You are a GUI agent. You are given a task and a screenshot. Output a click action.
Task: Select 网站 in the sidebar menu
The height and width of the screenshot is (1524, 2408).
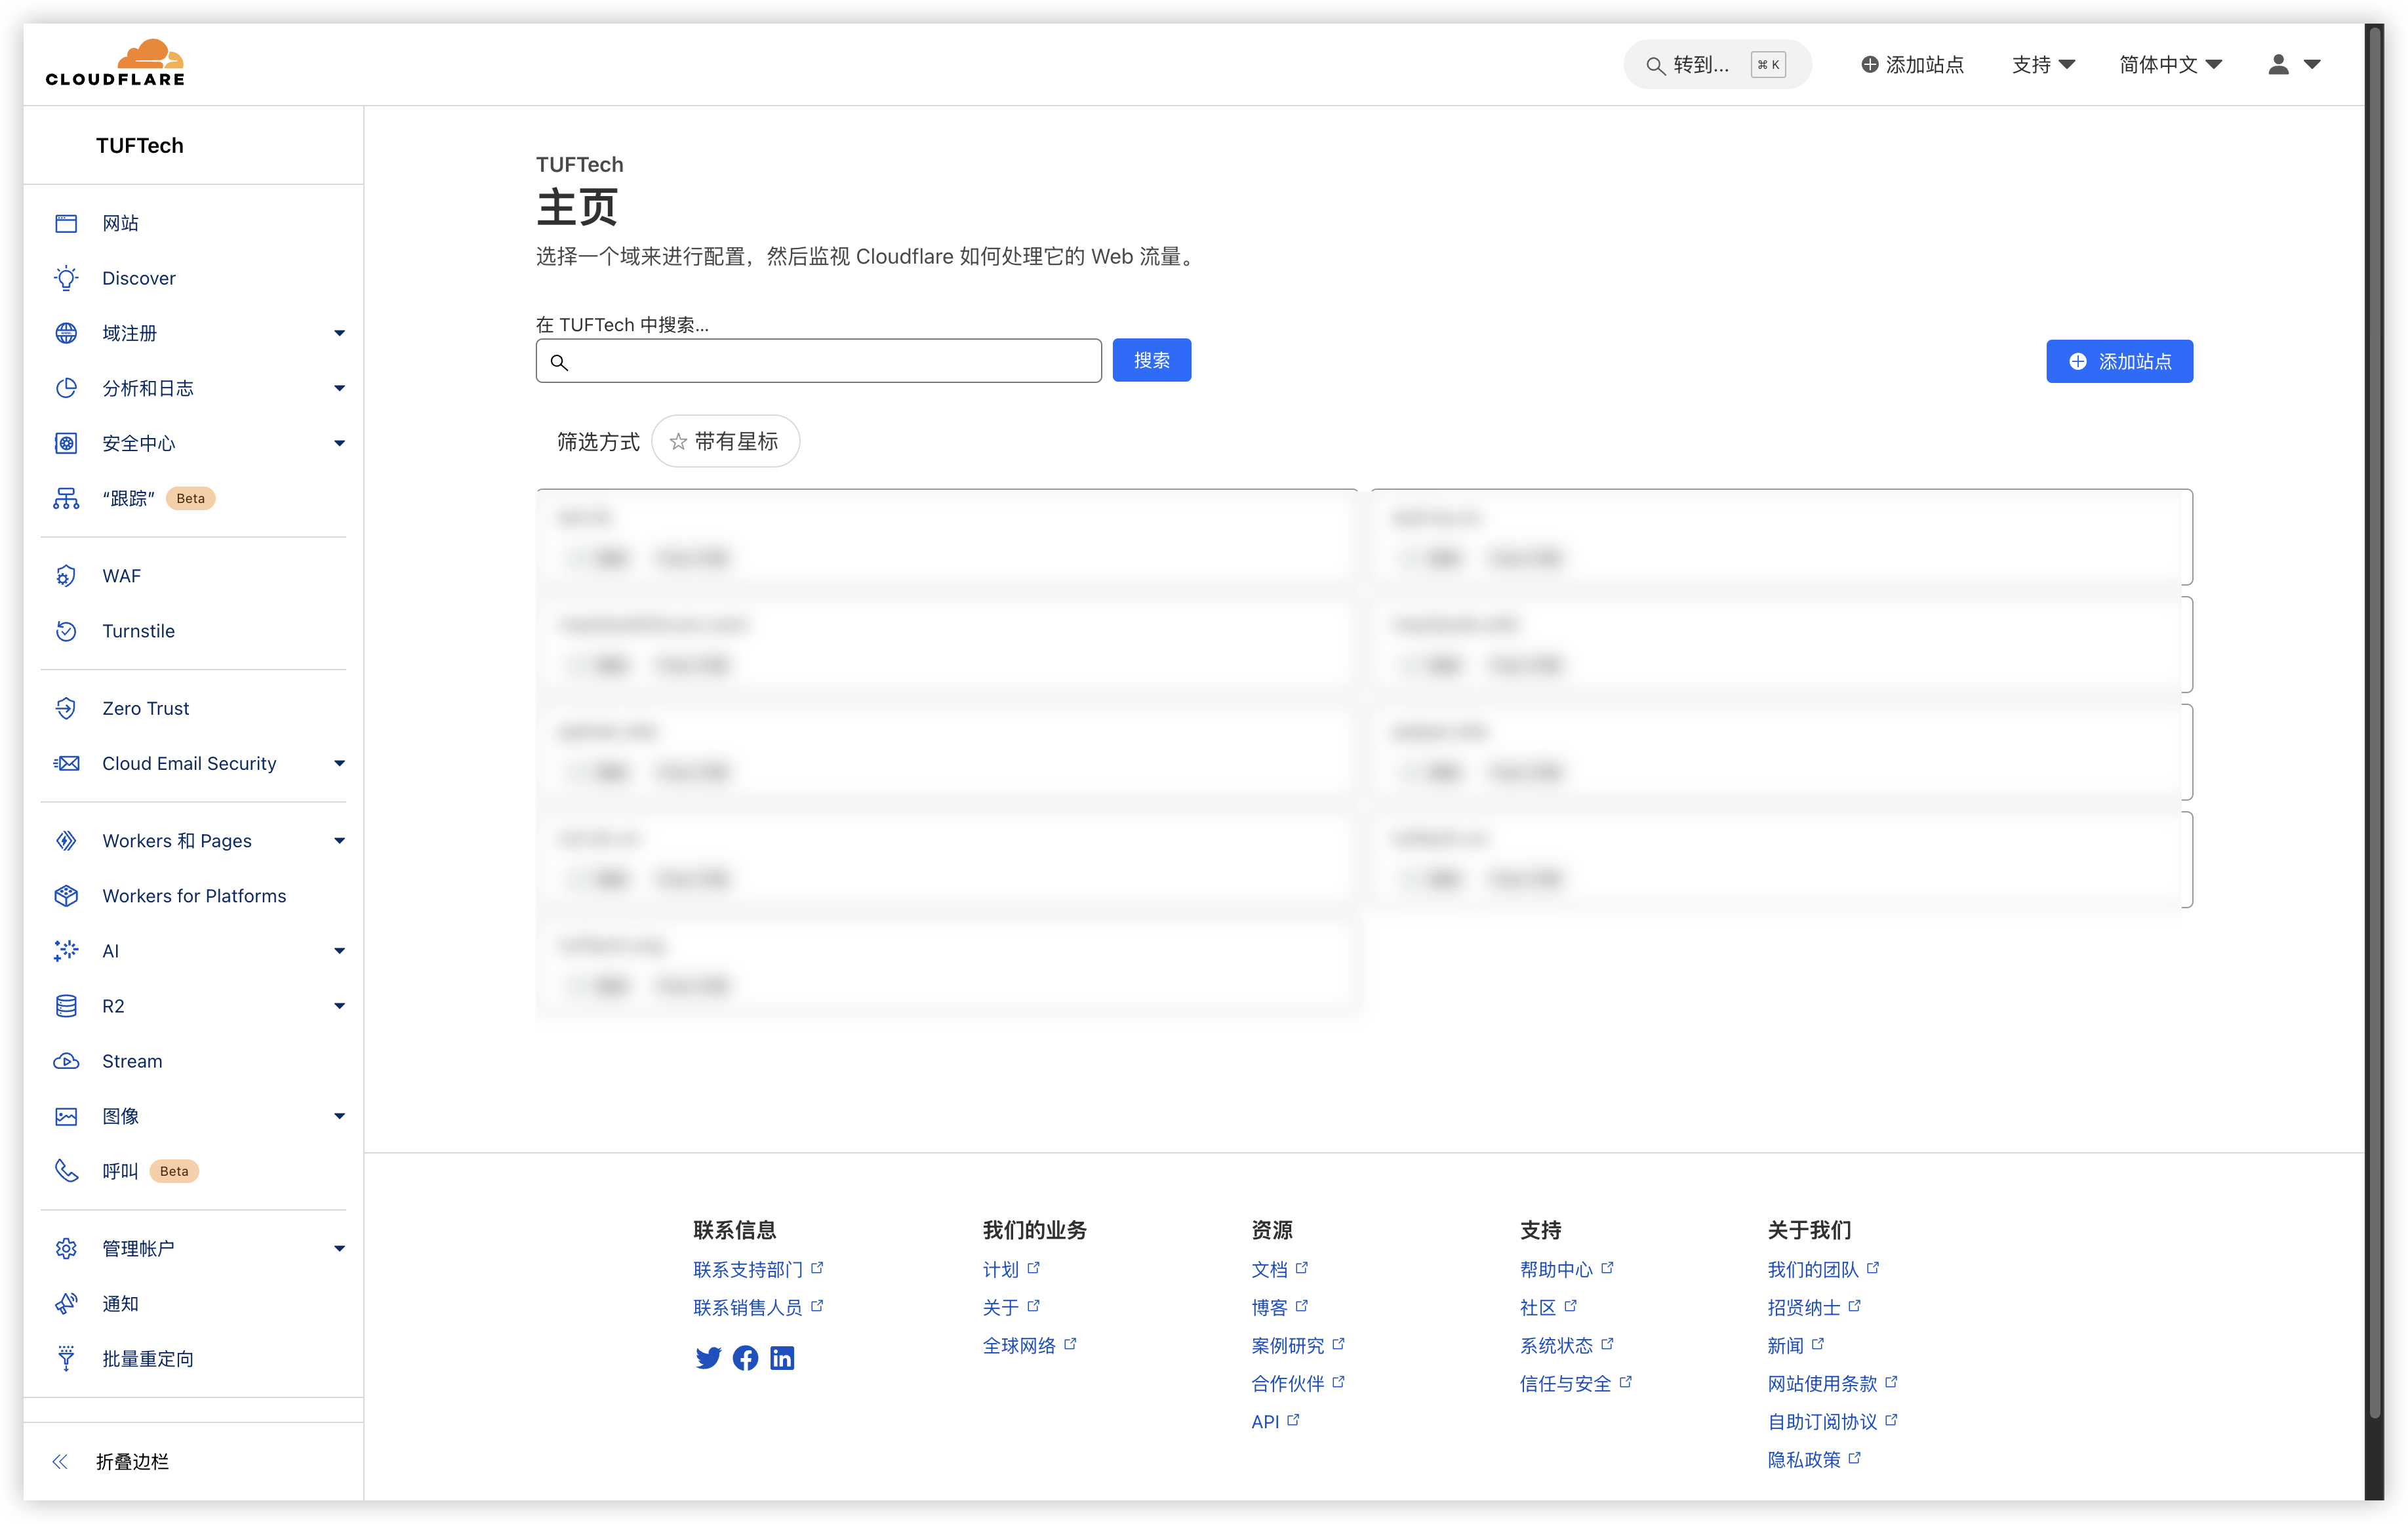120,223
